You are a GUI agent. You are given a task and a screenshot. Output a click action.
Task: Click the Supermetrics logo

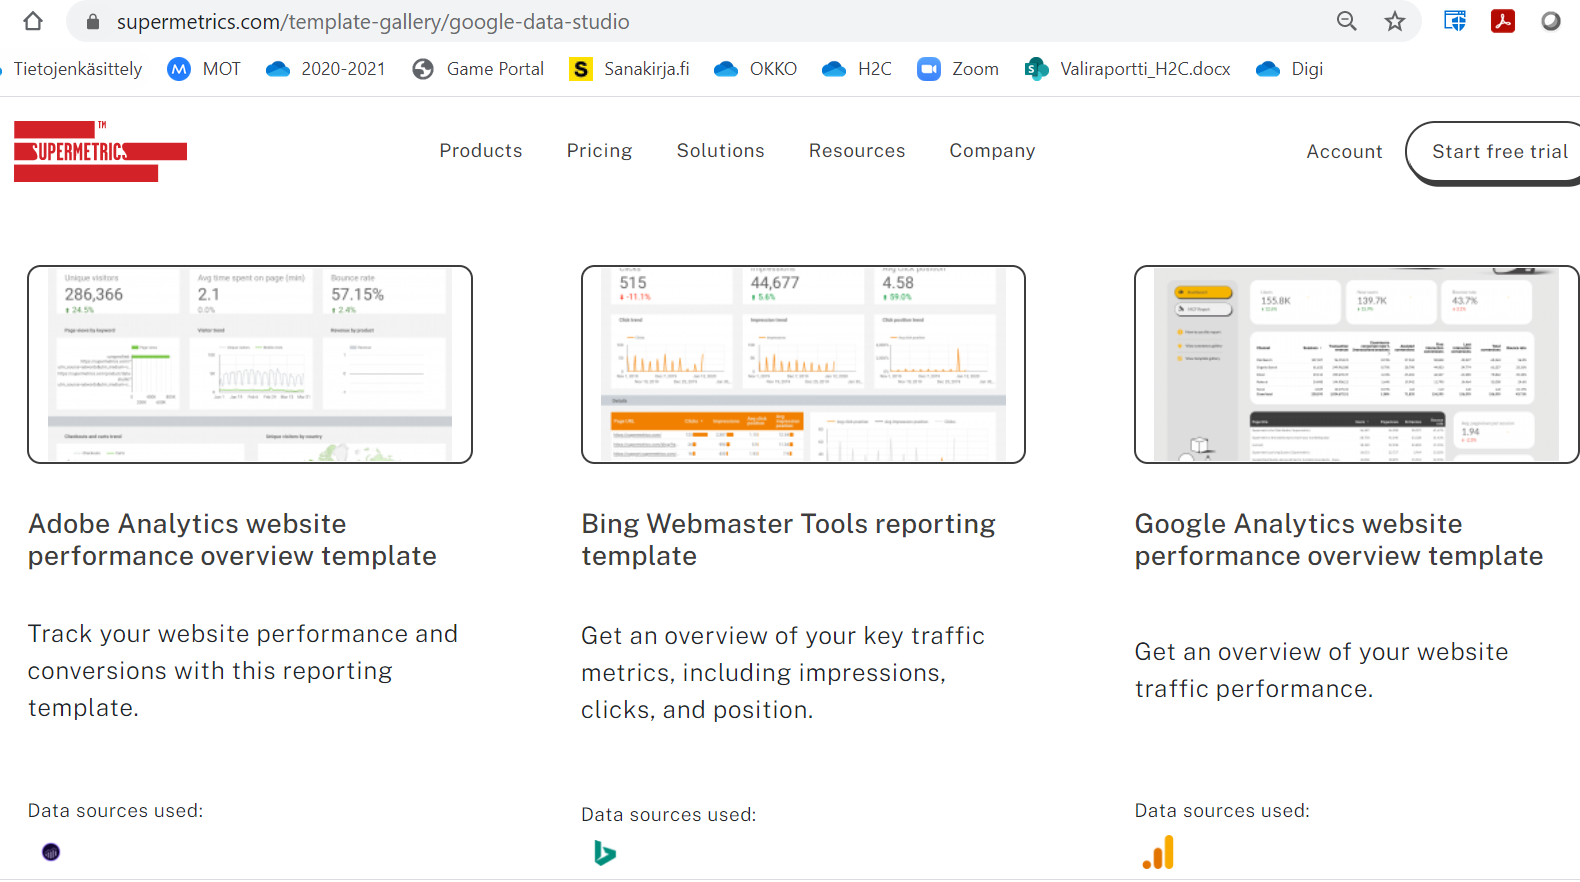[x=100, y=151]
